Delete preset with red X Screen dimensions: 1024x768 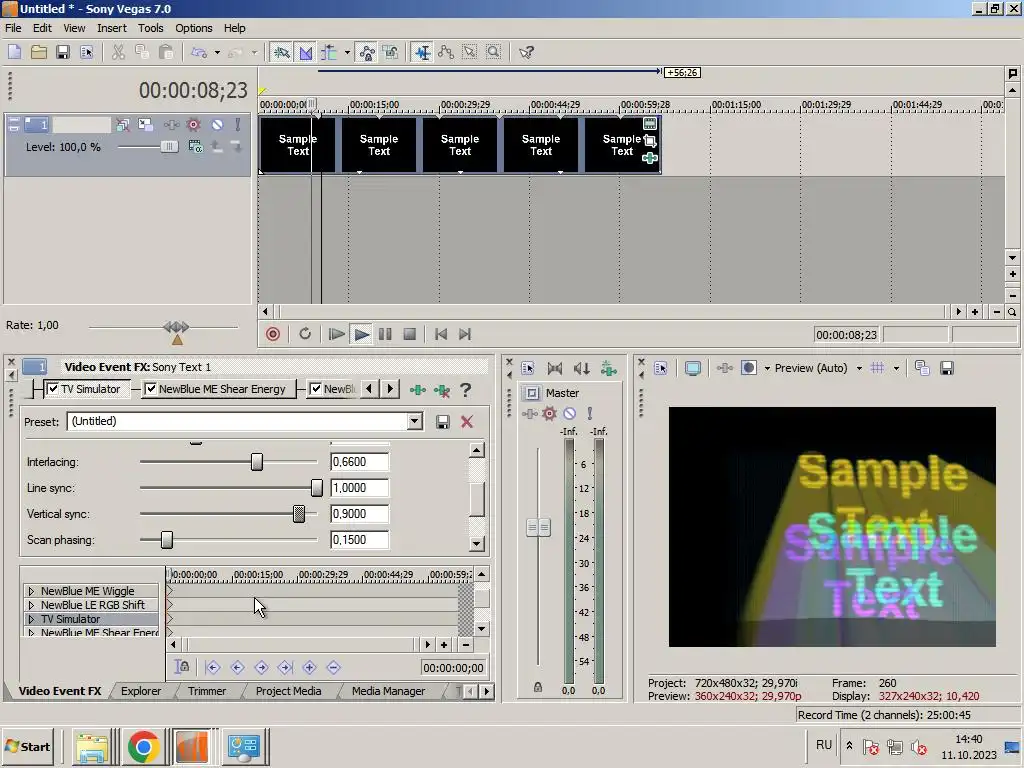pos(467,422)
